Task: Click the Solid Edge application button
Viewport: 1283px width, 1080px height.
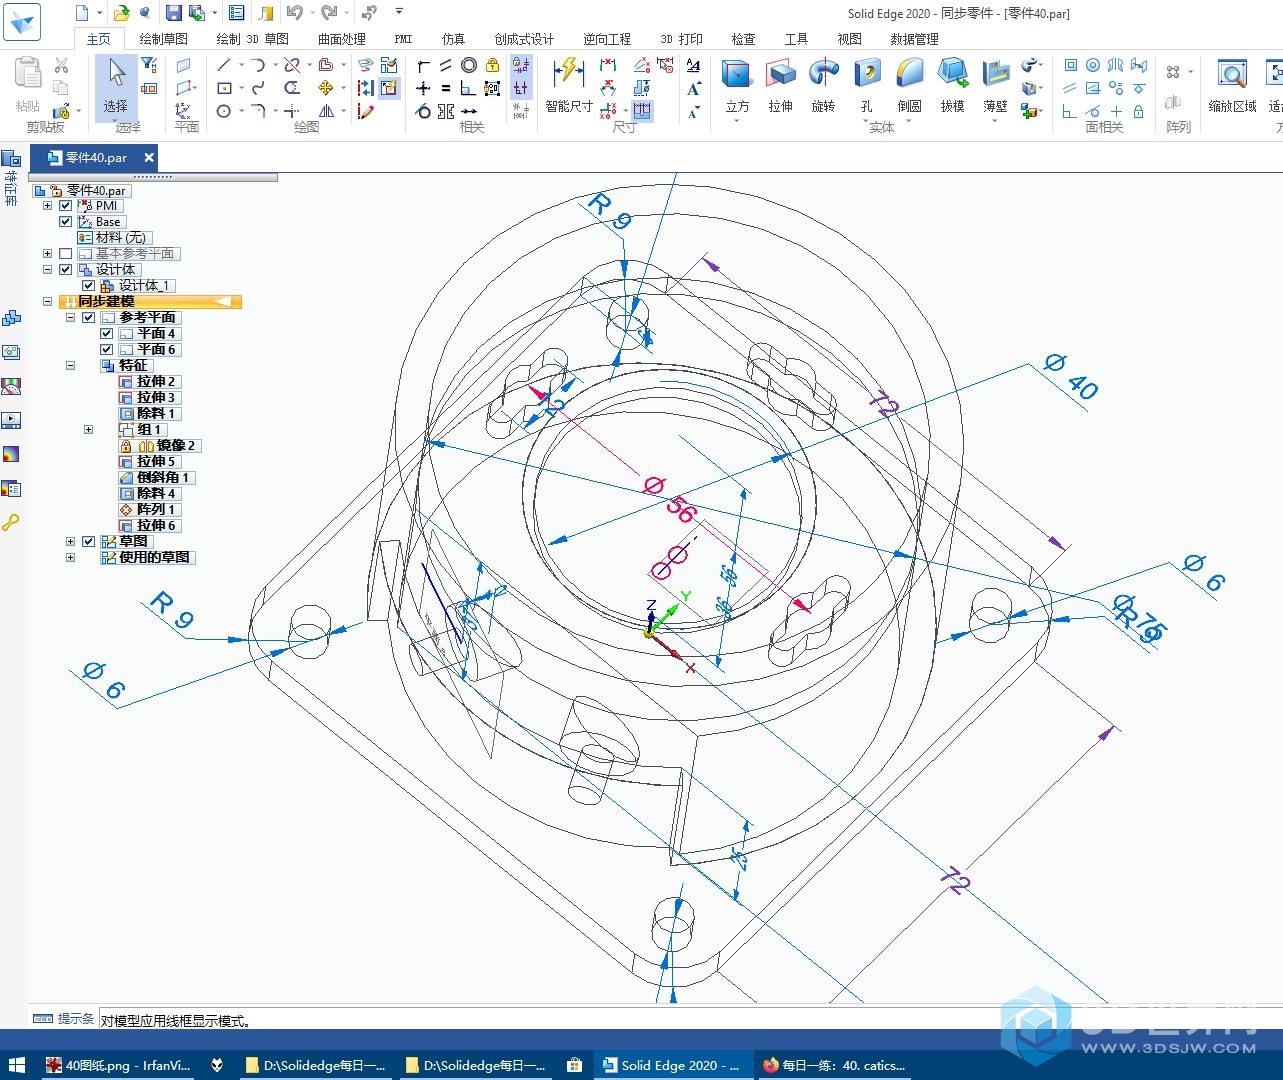Action: pos(23,21)
